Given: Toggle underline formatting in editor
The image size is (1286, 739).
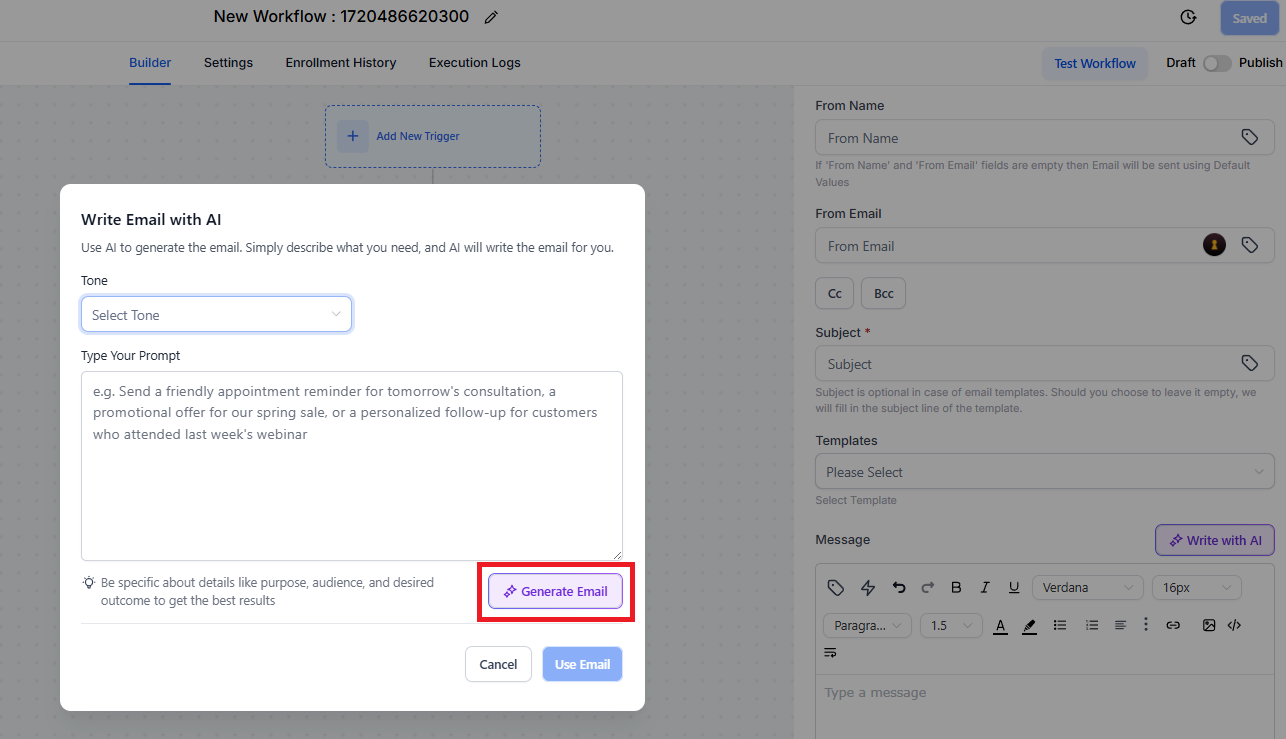Looking at the screenshot, I should pyautogui.click(x=1014, y=587).
